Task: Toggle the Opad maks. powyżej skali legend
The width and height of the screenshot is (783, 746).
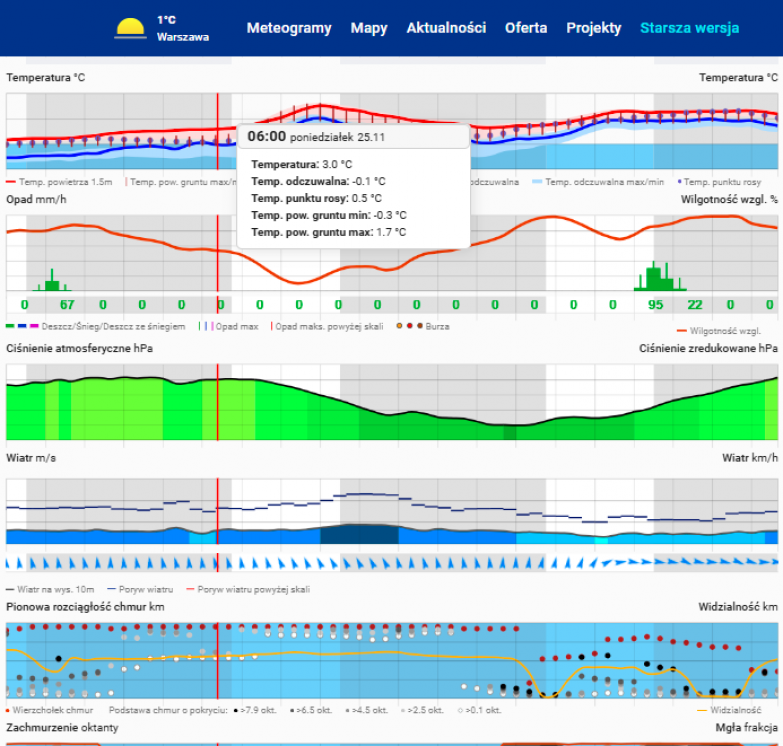Action: pyautogui.click(x=327, y=327)
